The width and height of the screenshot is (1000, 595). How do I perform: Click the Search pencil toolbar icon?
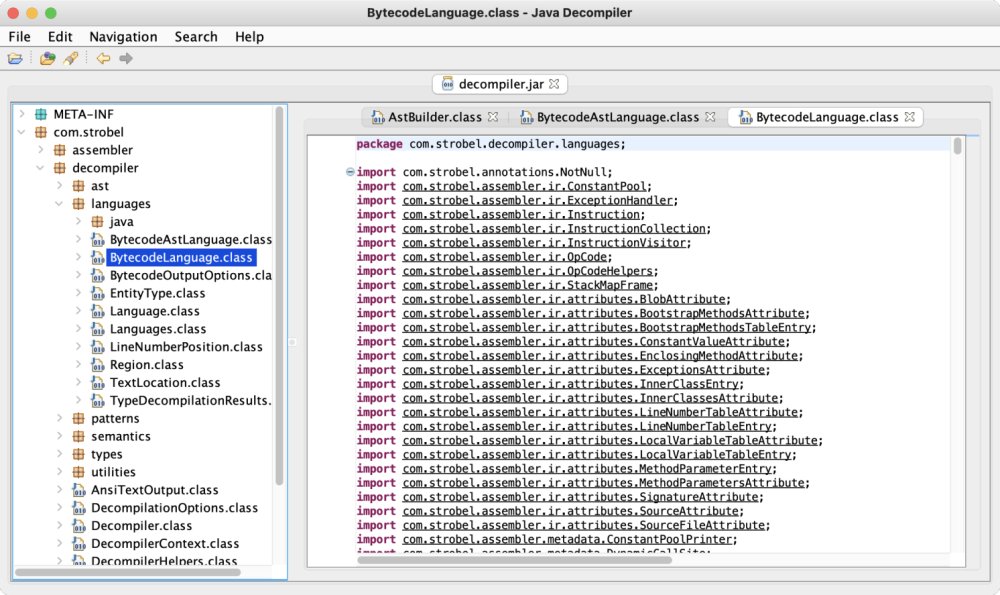pos(70,59)
